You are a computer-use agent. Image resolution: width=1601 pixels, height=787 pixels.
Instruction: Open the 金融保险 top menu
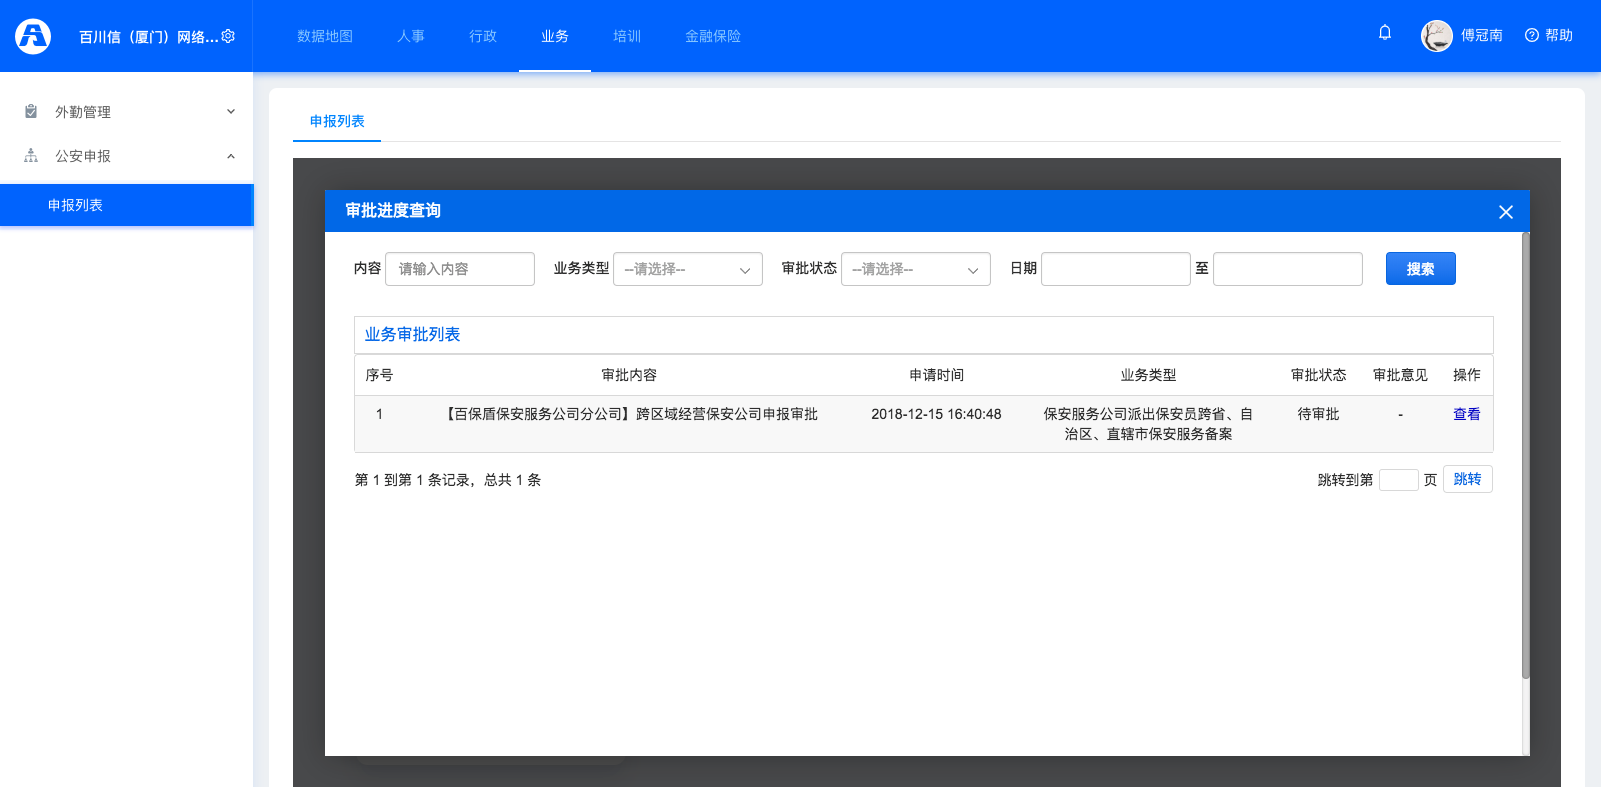click(713, 36)
